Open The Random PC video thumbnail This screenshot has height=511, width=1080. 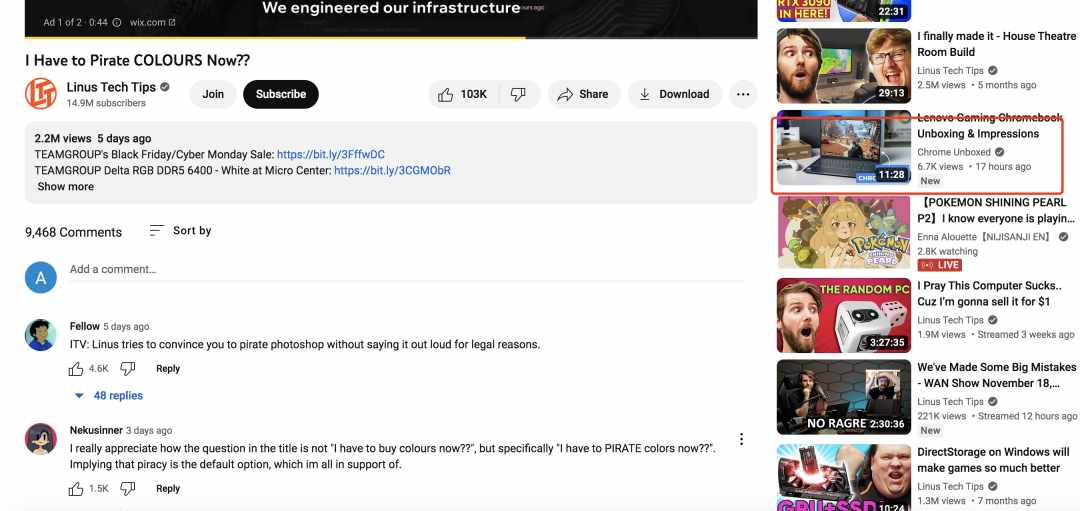coord(844,315)
